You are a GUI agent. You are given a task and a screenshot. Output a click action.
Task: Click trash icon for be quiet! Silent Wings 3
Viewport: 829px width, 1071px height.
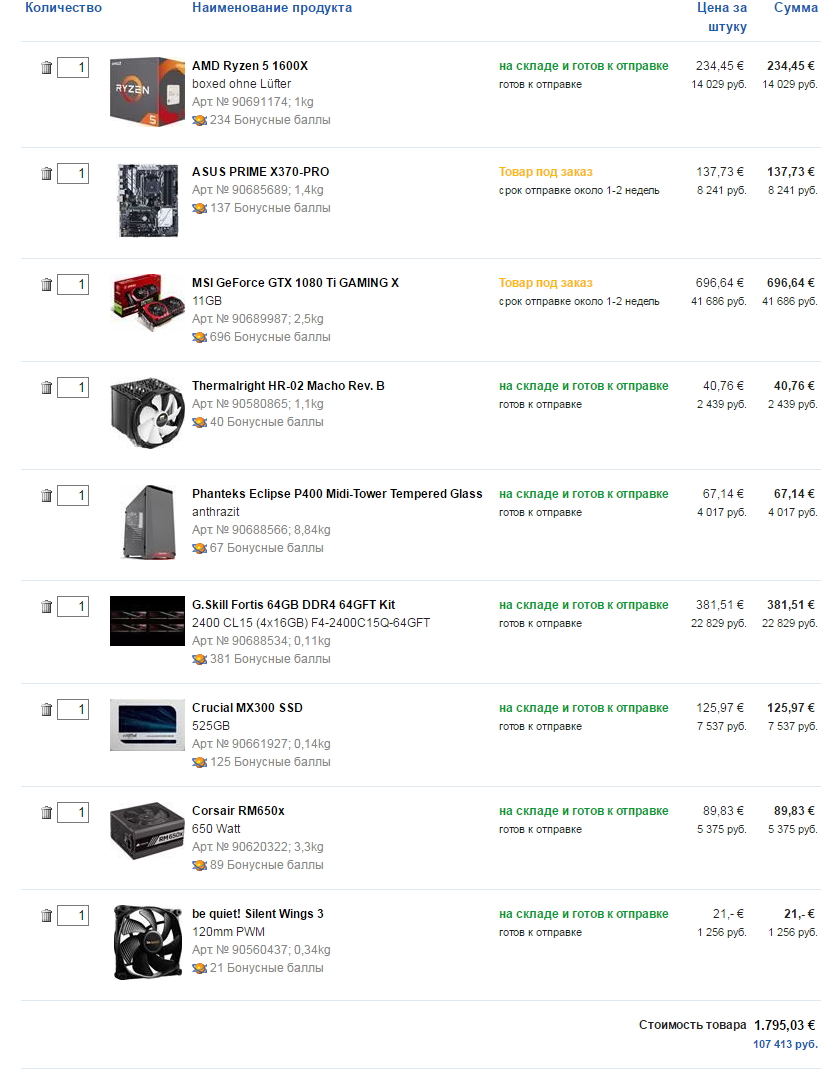click(x=46, y=916)
